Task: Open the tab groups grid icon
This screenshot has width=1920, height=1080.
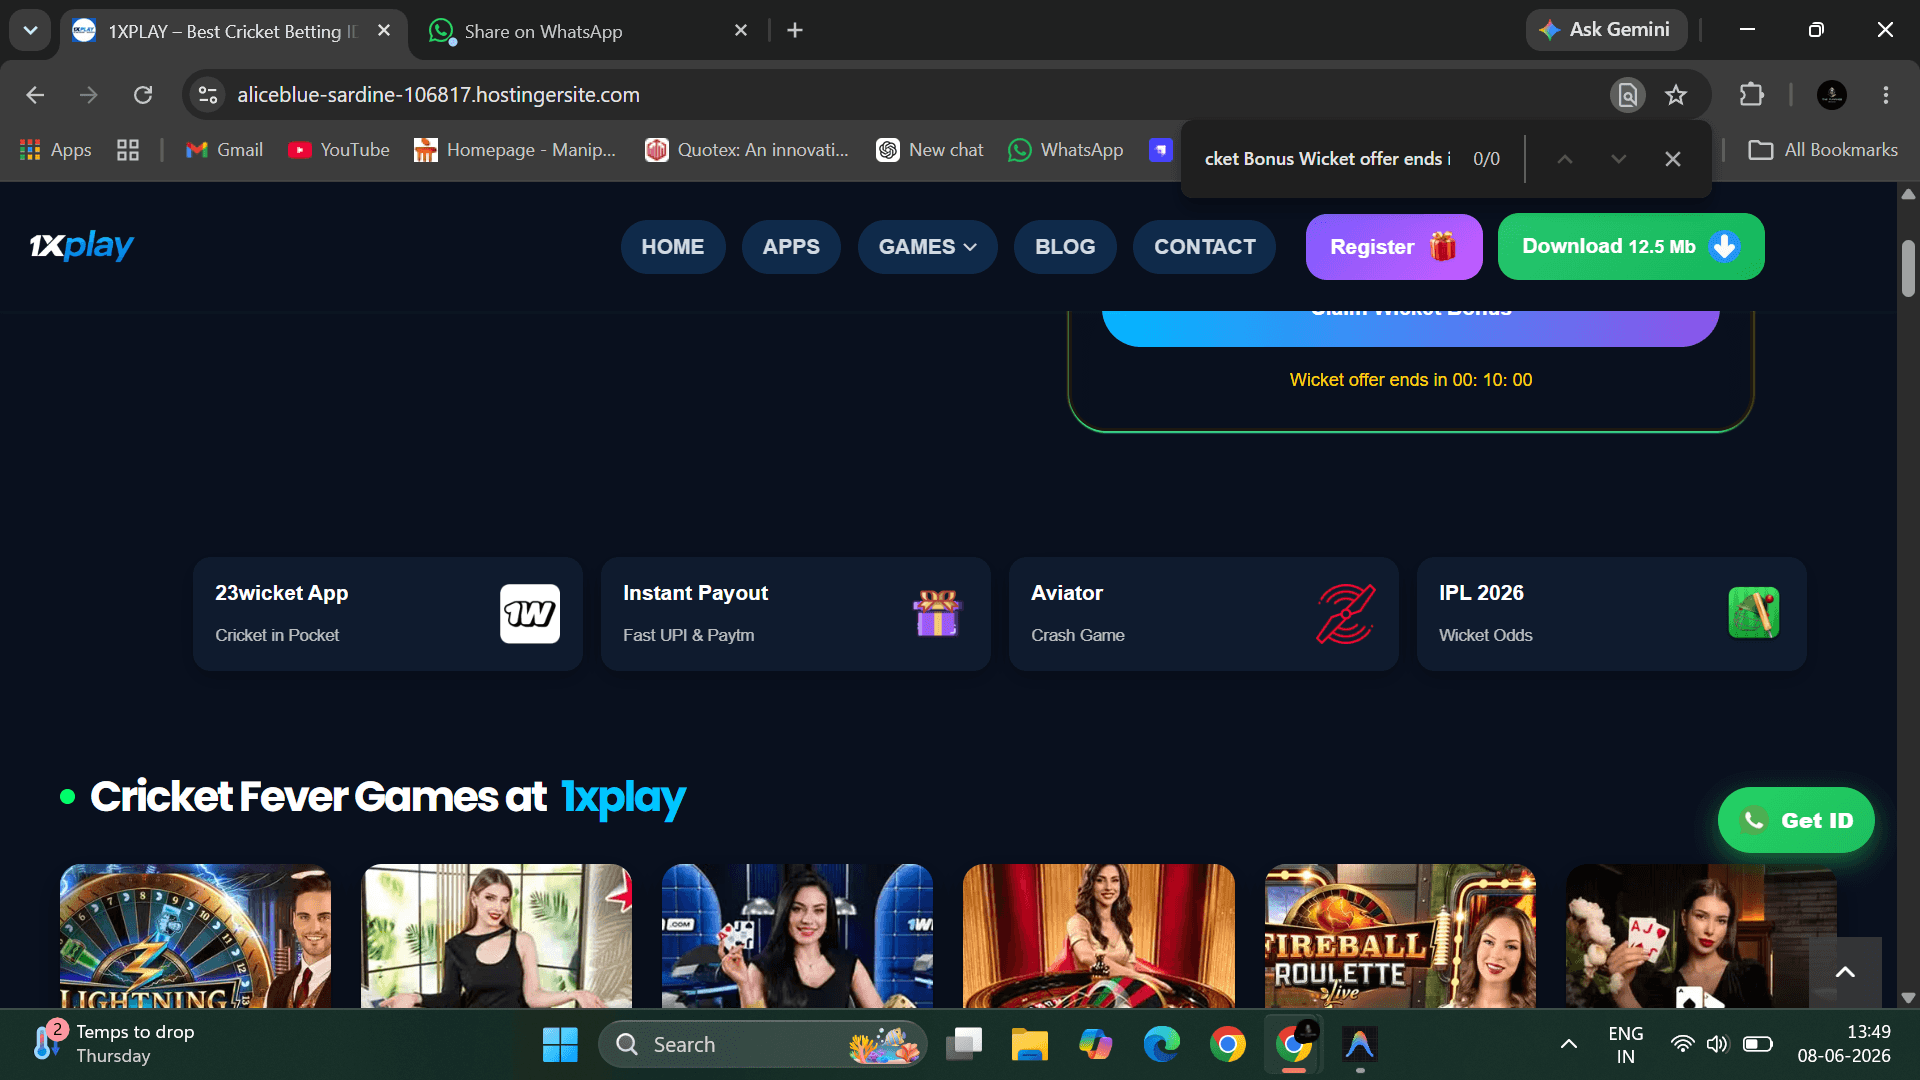Action: pos(128,150)
